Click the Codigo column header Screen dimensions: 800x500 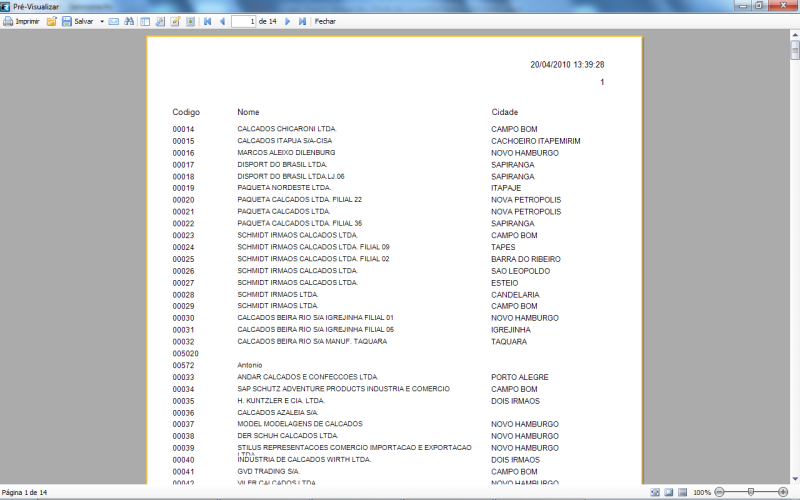pos(186,112)
